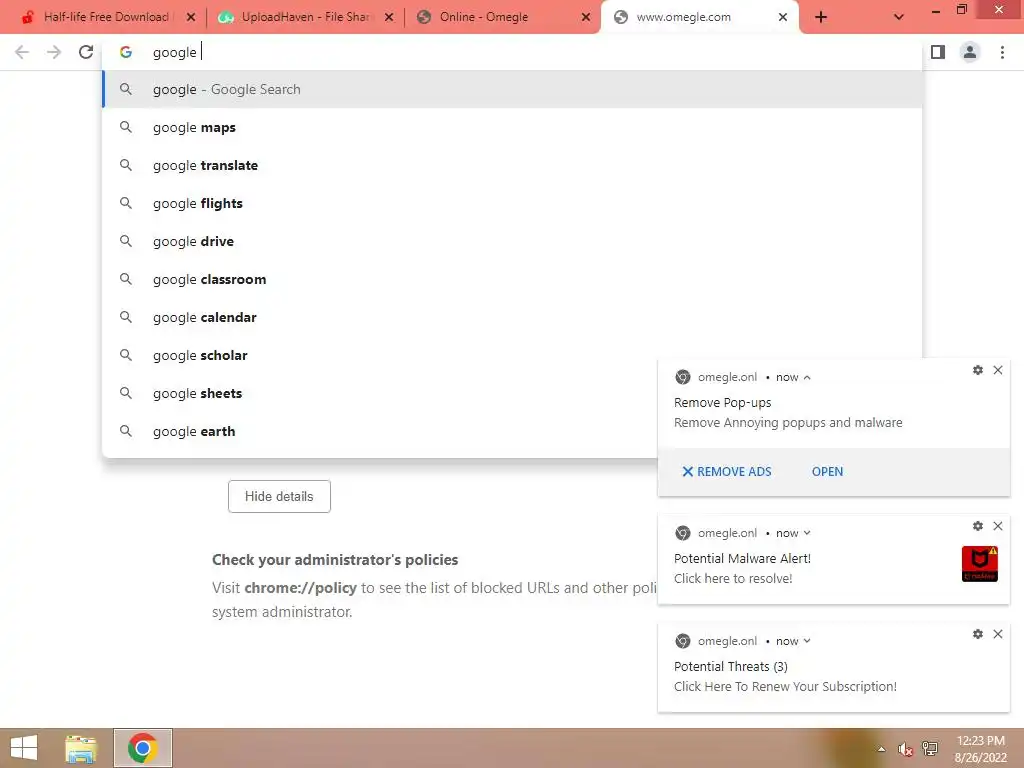Go forward to next page

pos(54,52)
